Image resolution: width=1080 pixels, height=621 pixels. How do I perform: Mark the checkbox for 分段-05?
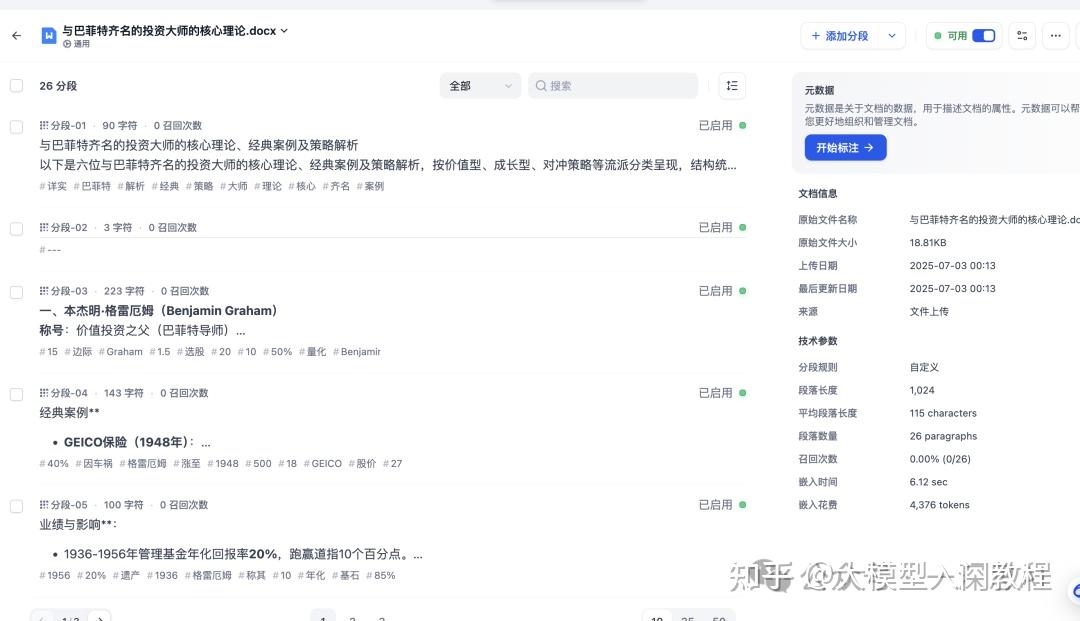[17, 506]
